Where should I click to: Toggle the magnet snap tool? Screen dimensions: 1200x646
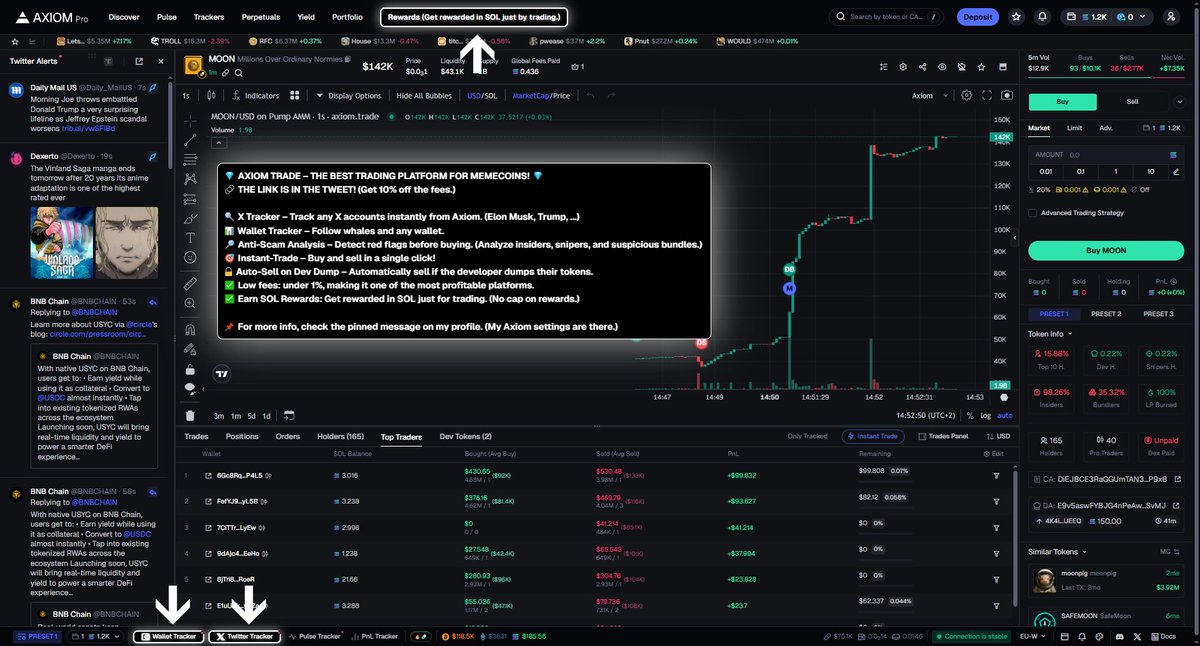click(x=191, y=329)
